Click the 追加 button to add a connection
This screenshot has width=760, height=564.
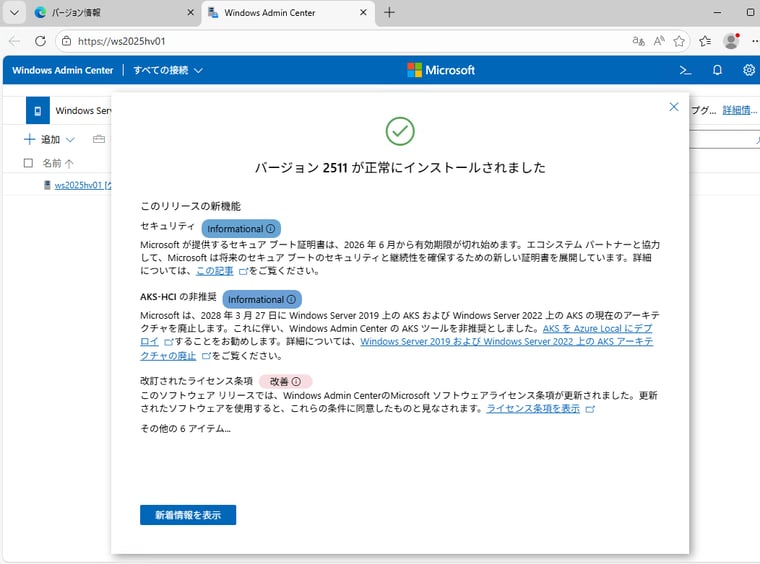[42, 140]
